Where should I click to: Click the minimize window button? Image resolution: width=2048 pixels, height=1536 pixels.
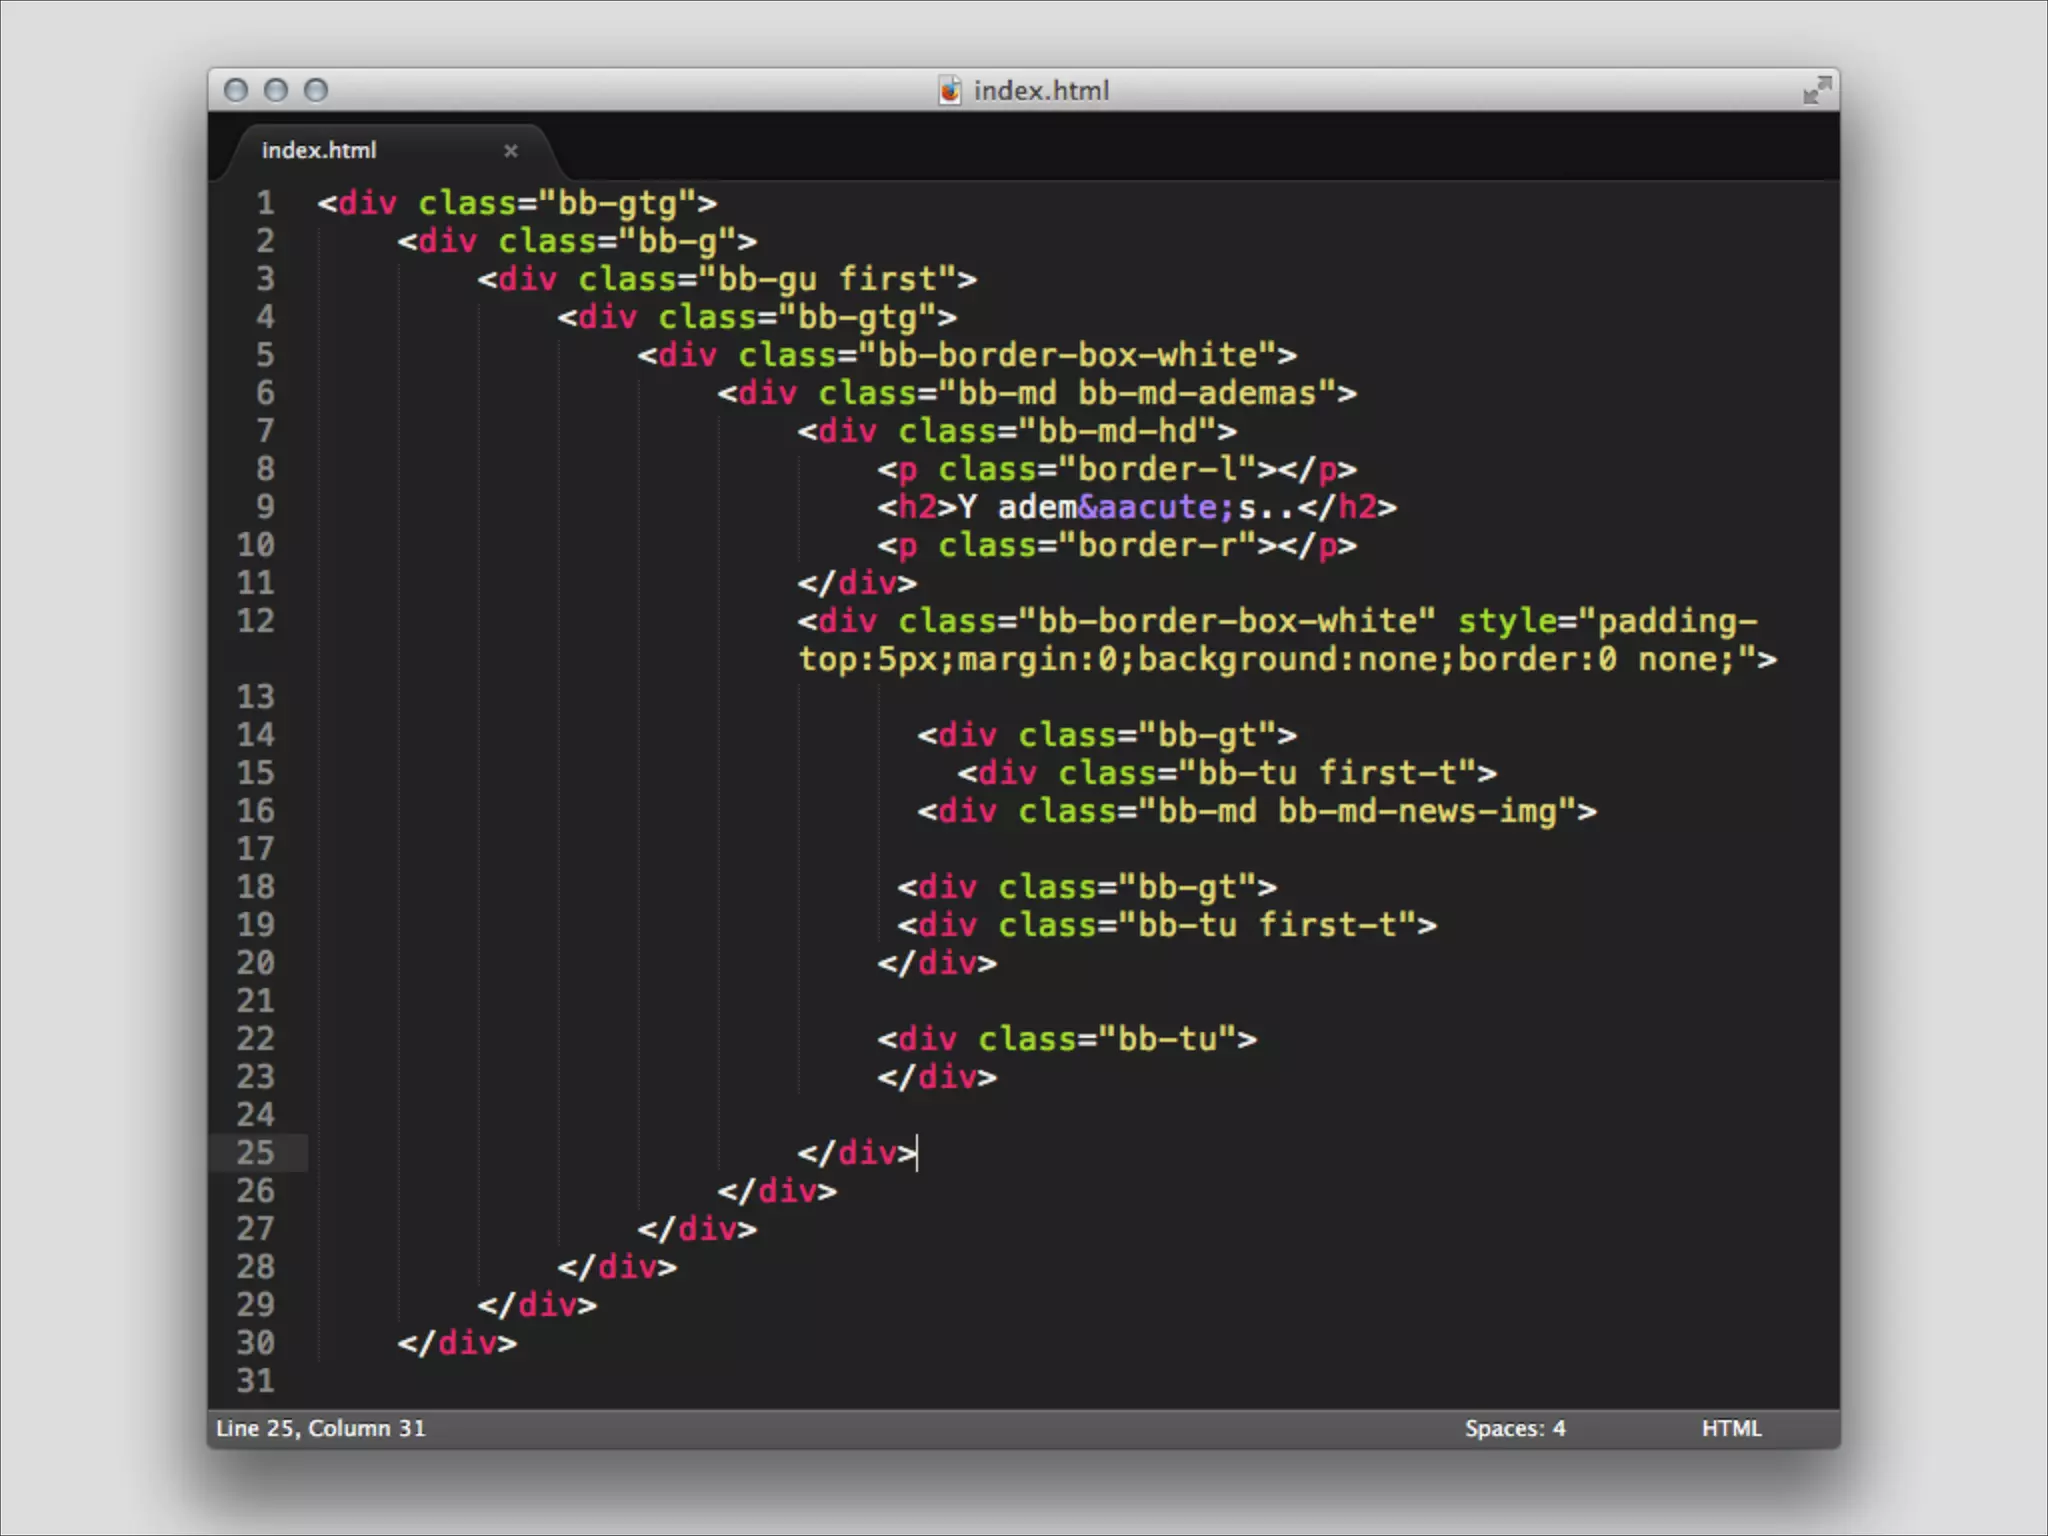pyautogui.click(x=276, y=91)
